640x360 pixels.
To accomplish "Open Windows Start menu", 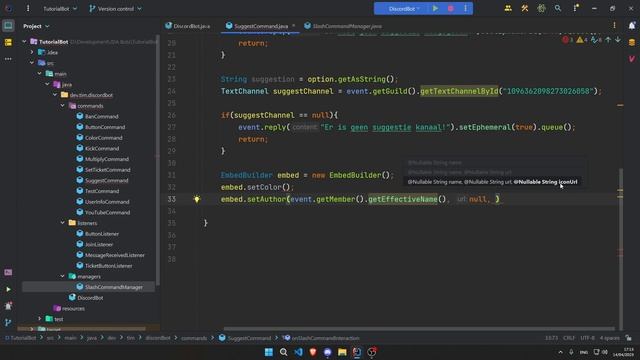I will tap(269, 352).
